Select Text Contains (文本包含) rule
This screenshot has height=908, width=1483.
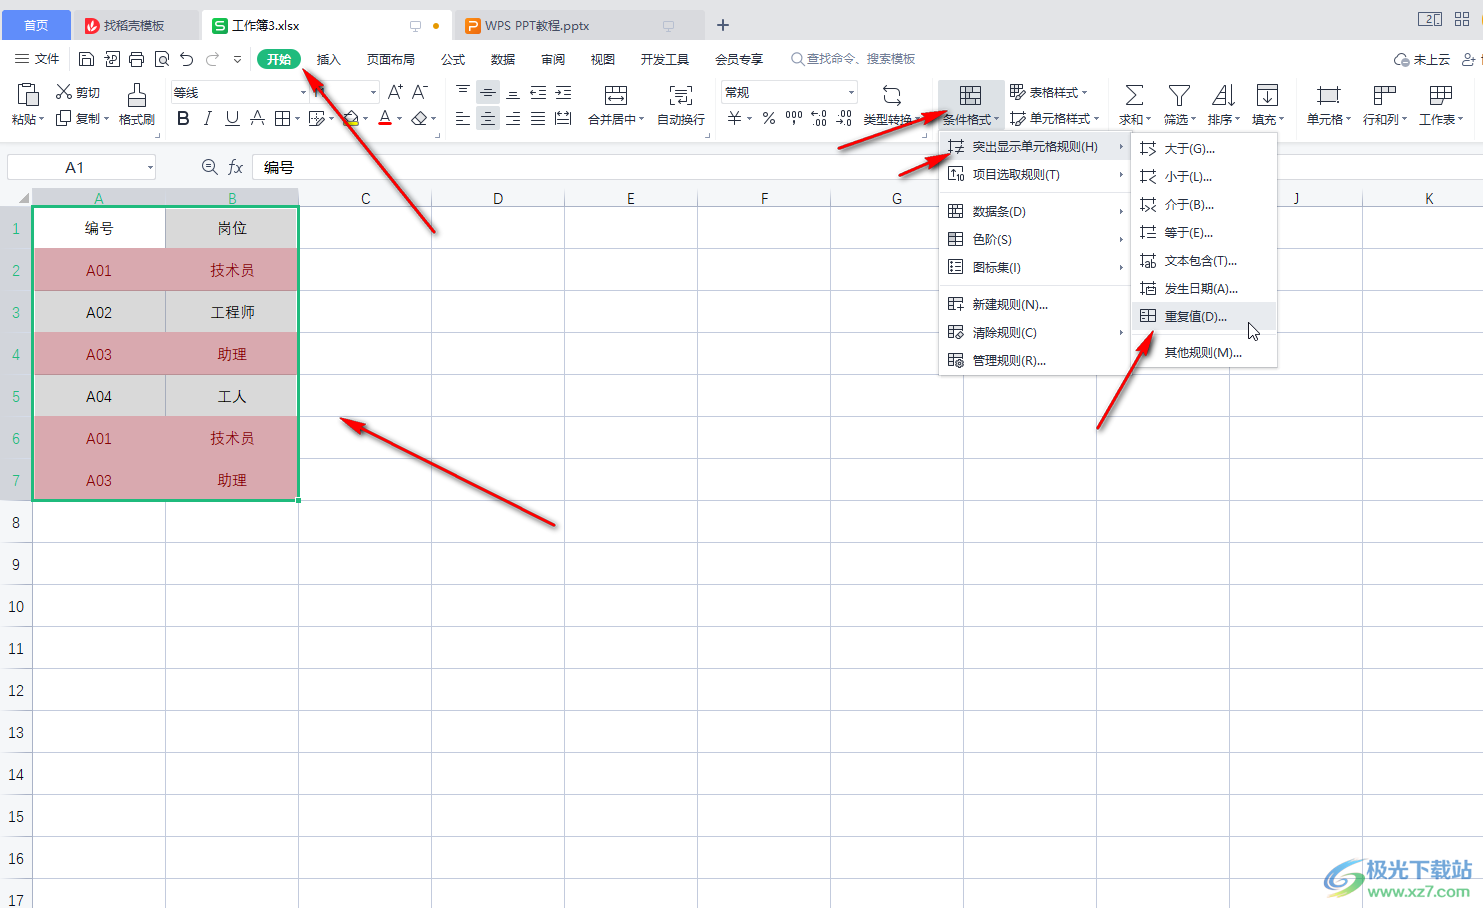(x=1204, y=260)
